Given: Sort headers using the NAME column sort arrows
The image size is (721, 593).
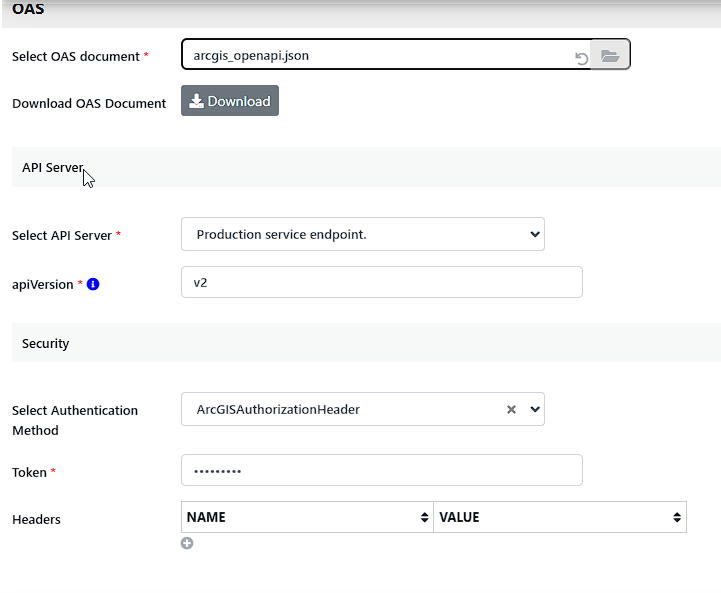Looking at the screenshot, I should coord(425,518).
